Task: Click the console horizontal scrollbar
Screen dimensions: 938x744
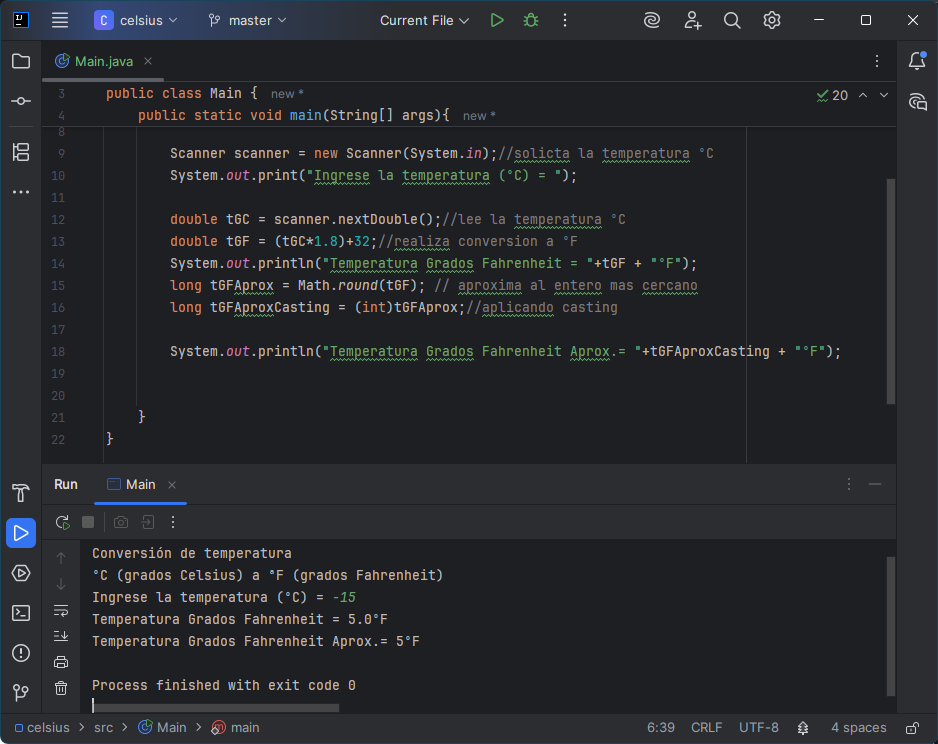Action: (215, 708)
